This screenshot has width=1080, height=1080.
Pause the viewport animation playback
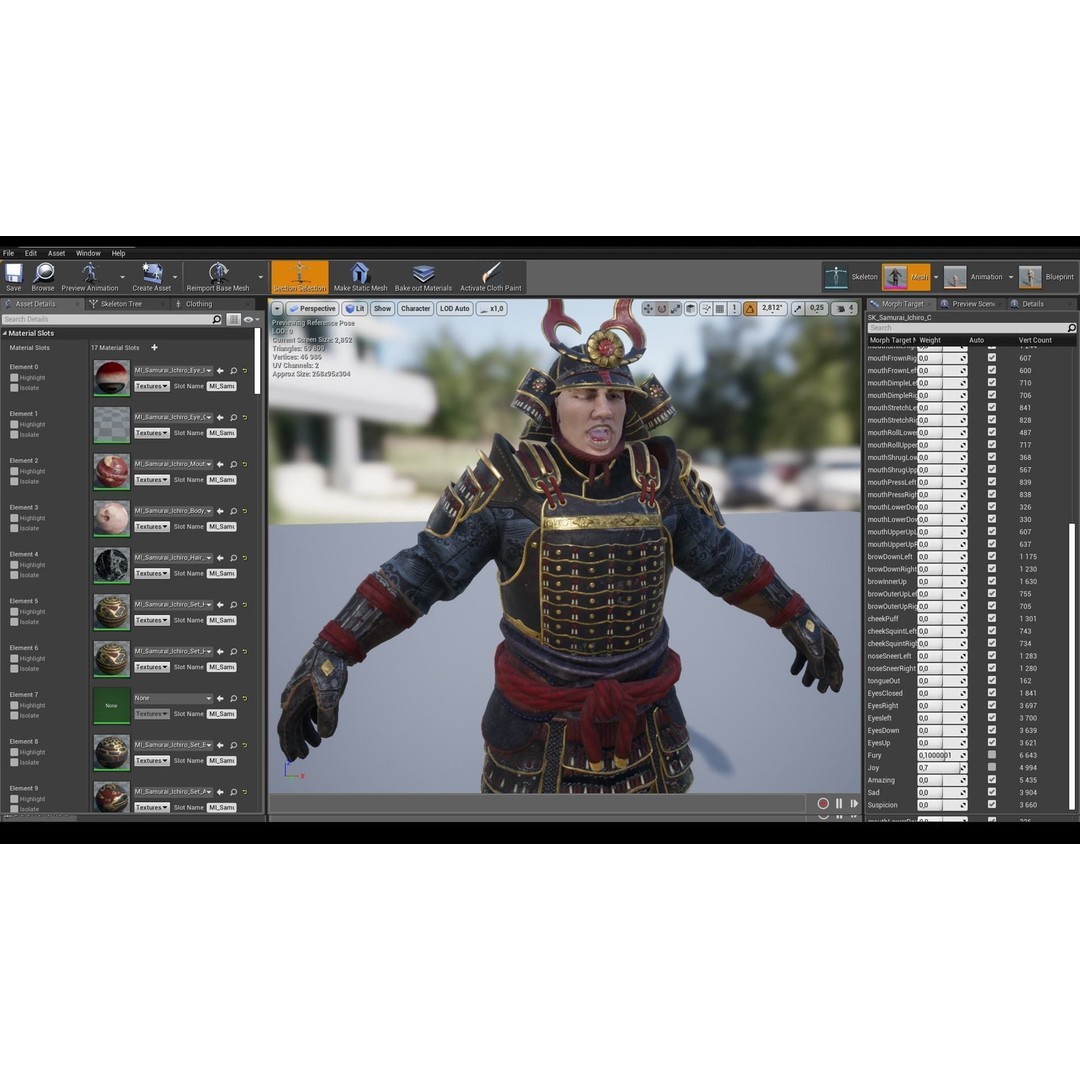pyautogui.click(x=839, y=803)
